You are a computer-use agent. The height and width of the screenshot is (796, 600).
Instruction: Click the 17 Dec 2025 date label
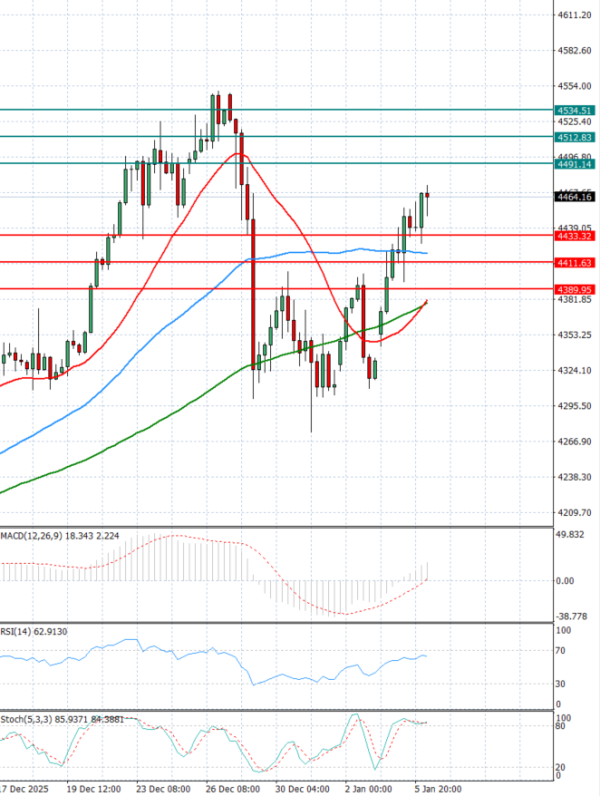pos(22,787)
